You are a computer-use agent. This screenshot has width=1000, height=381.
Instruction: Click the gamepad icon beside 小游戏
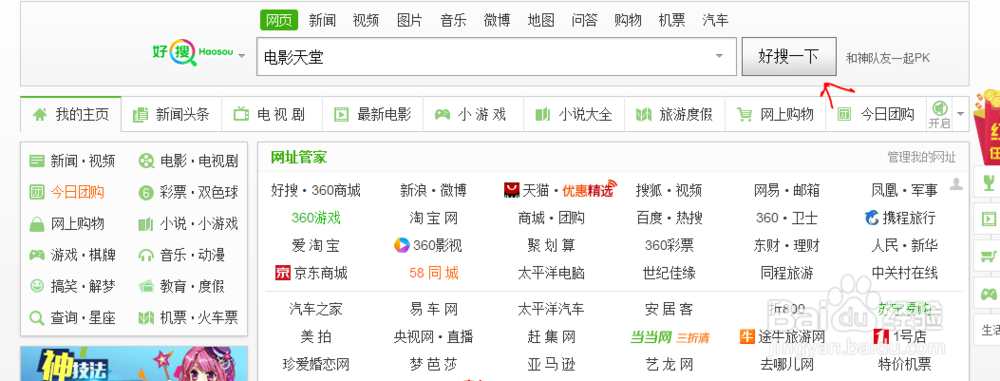(442, 115)
